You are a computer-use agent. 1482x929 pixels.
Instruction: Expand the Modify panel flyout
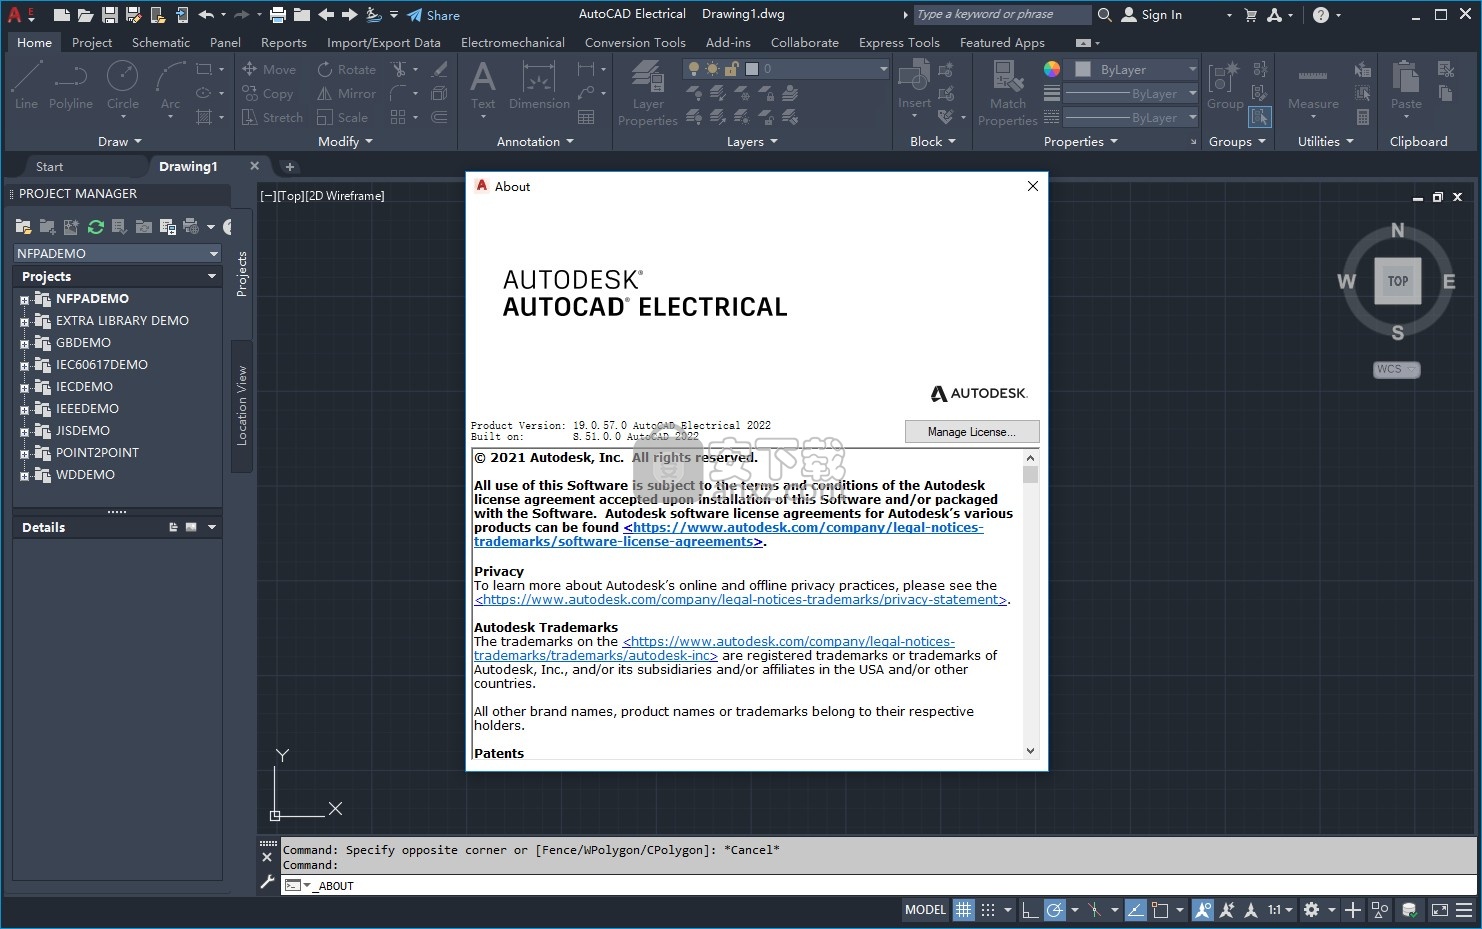tap(345, 142)
